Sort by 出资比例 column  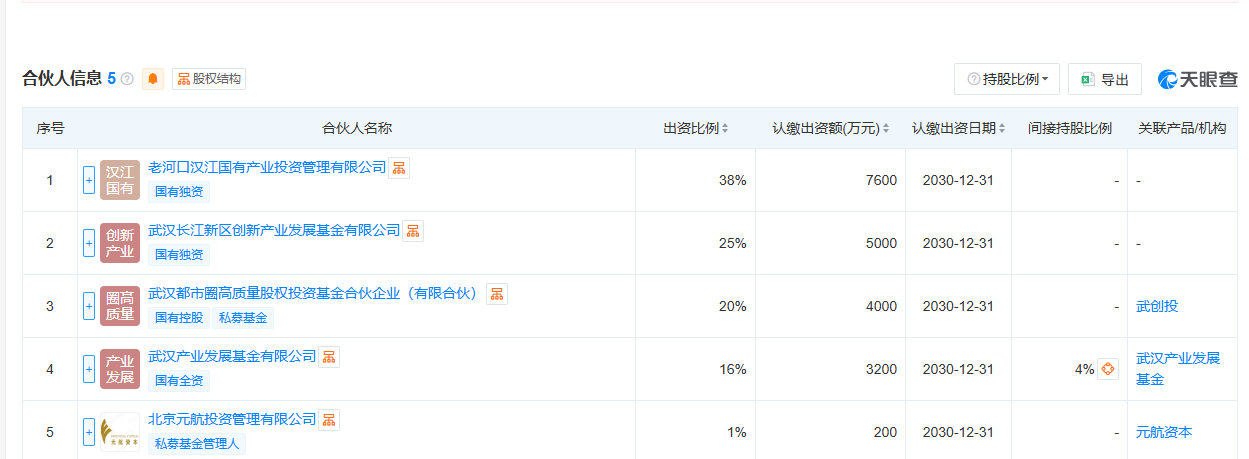(x=696, y=128)
